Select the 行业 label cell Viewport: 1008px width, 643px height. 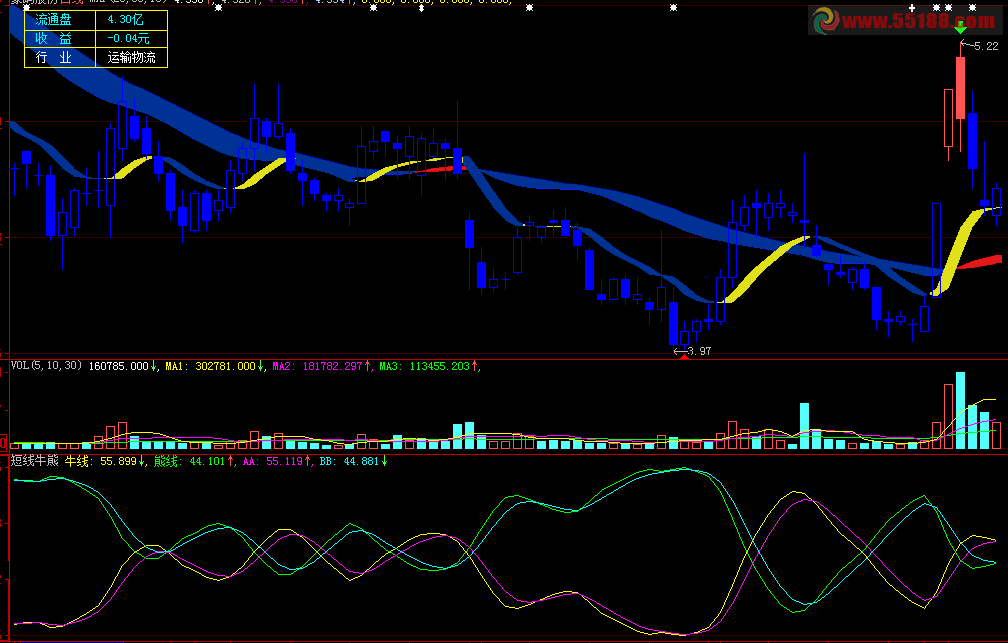pos(53,57)
